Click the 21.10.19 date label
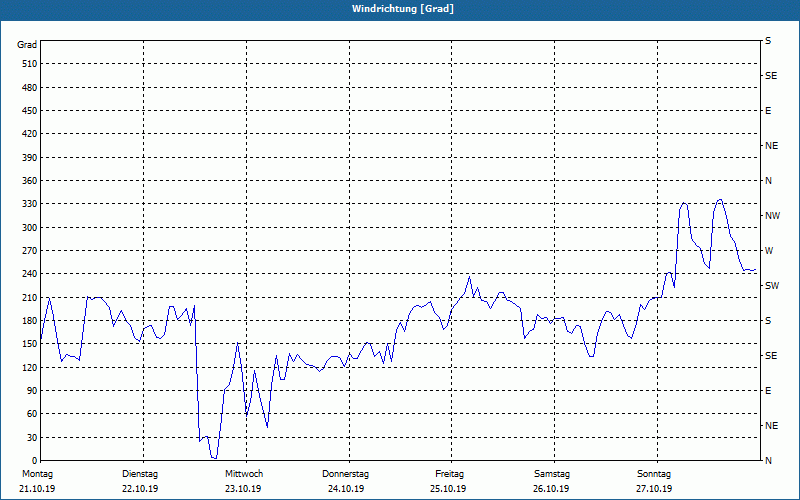This screenshot has width=800, height=500. pos(37,489)
